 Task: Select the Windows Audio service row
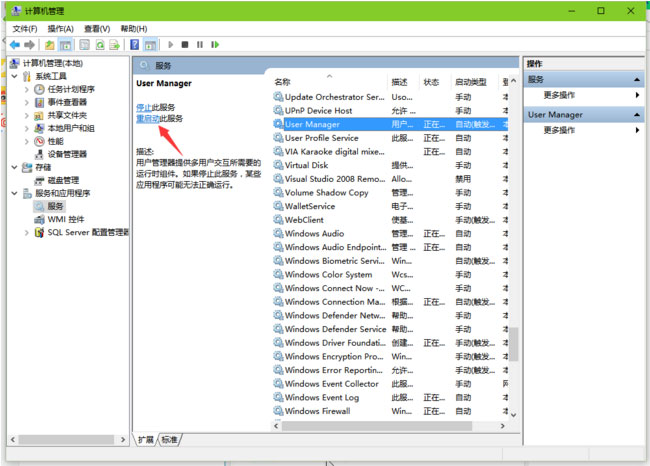390,233
